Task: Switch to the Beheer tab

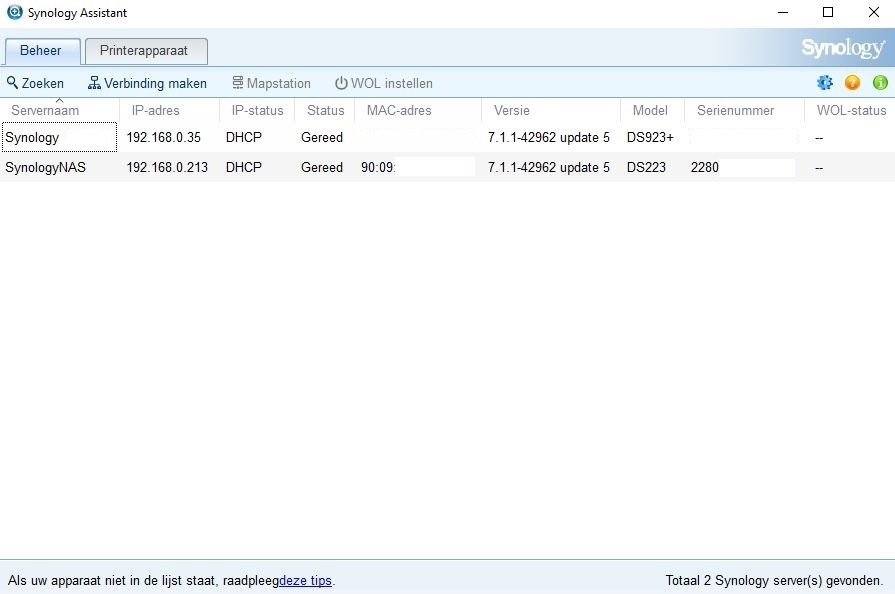Action: click(x=42, y=51)
